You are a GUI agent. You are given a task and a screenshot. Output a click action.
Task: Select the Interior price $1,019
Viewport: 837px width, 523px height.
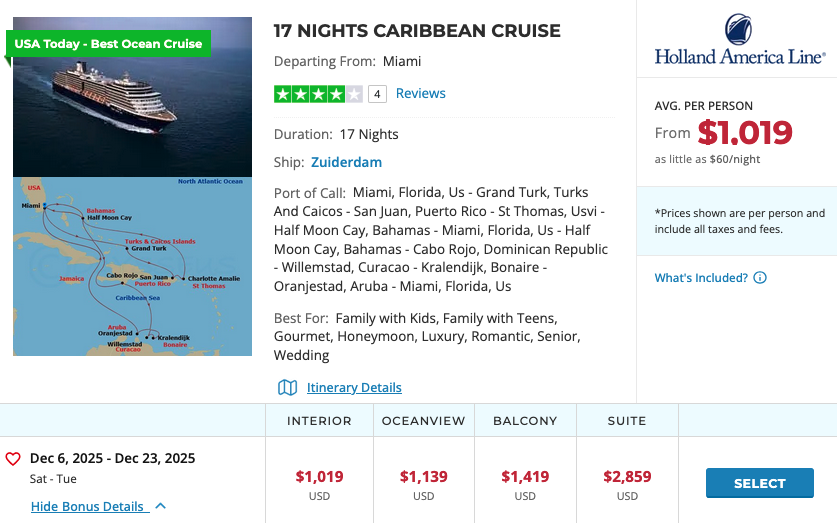click(x=319, y=477)
